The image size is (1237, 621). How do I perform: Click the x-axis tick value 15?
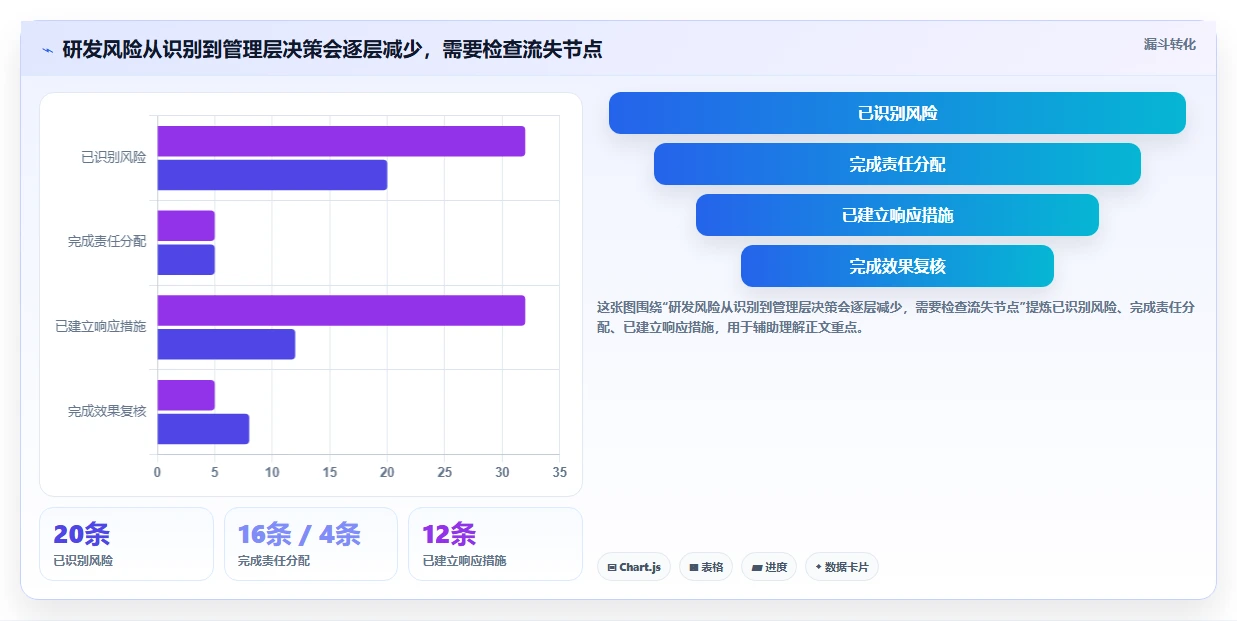329,472
